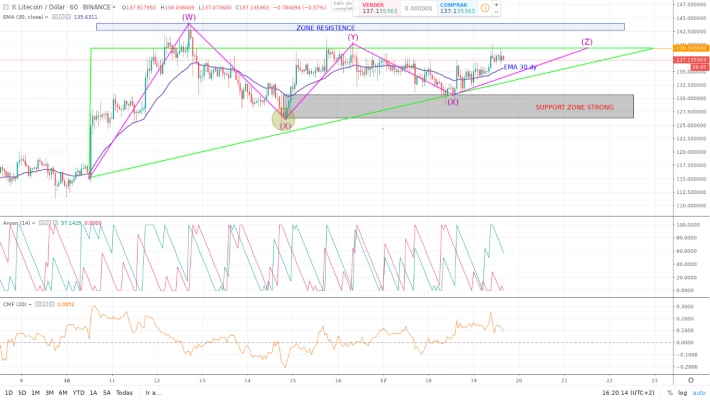Toggle the percent (%) scale
The height and width of the screenshot is (400, 710).
pos(670,393)
